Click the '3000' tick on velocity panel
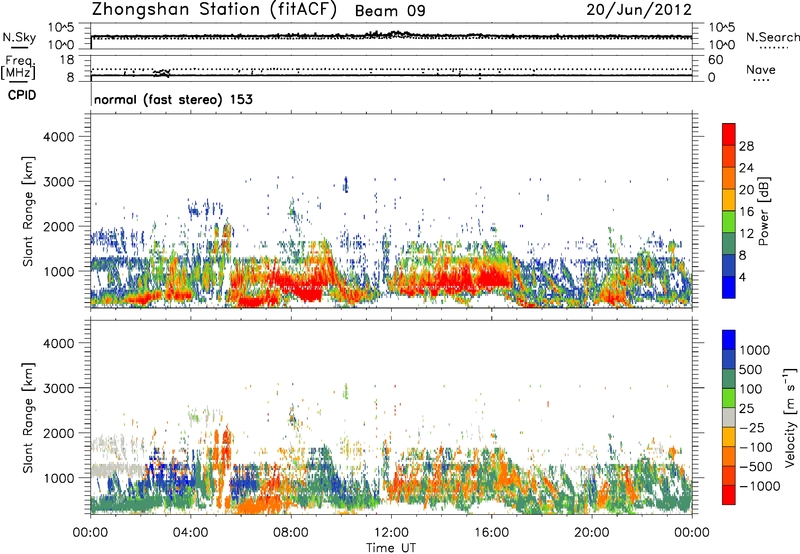This screenshot has width=800, height=554. point(58,388)
